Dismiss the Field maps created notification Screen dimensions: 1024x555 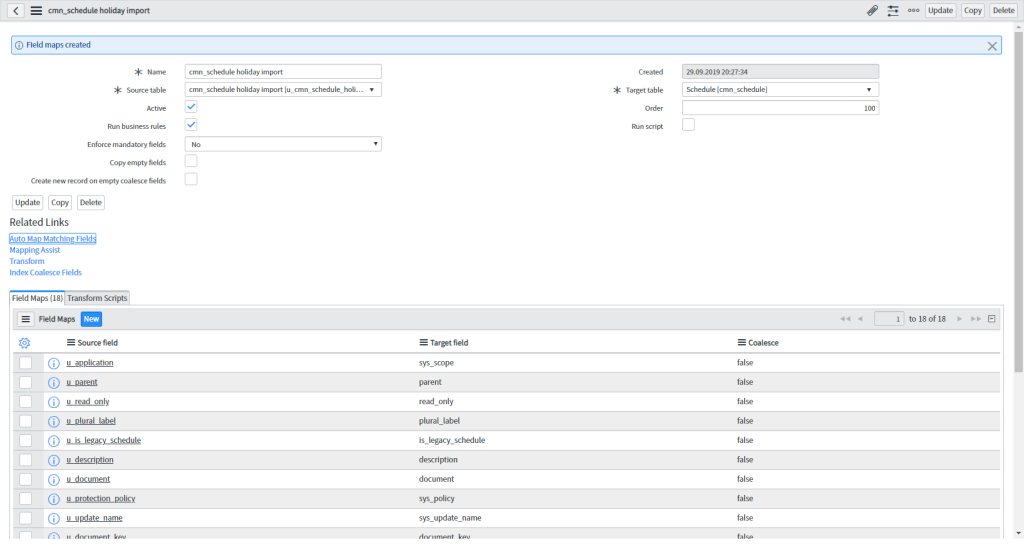coord(992,46)
